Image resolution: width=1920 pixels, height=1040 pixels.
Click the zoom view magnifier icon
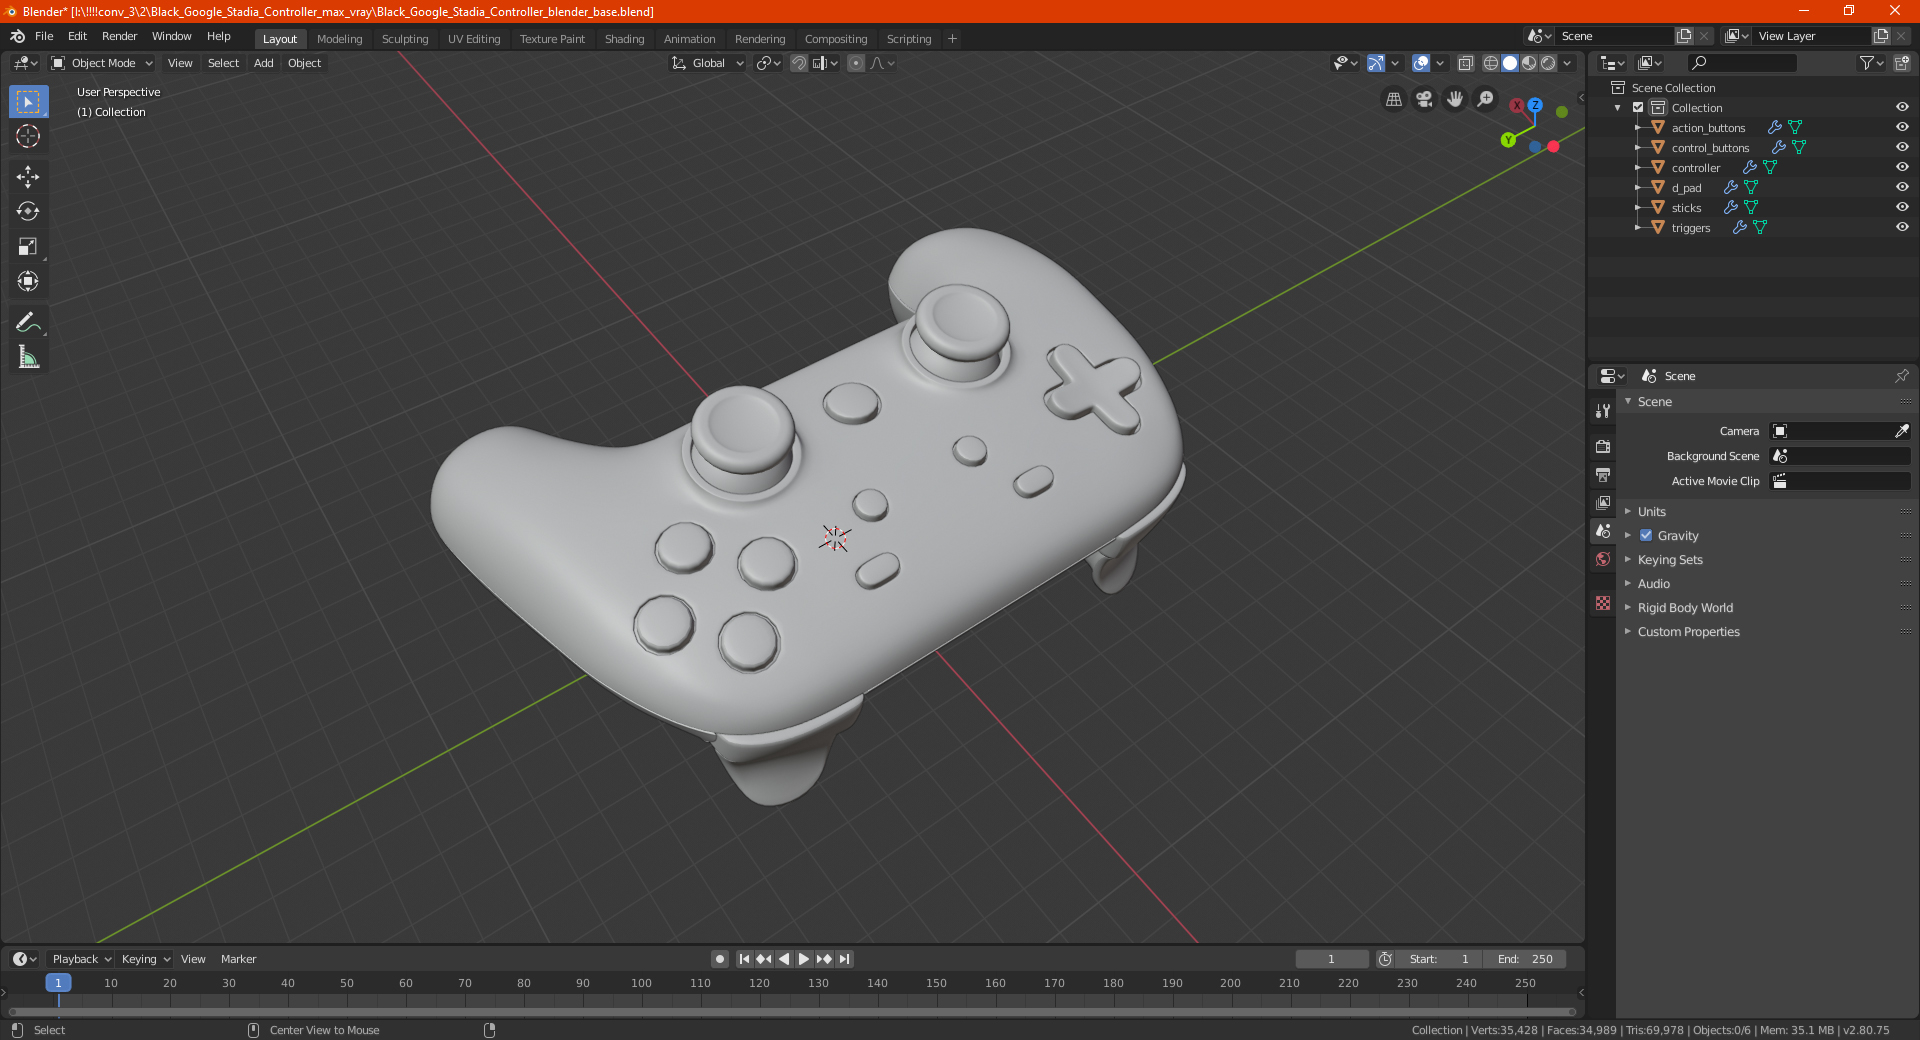pos(1486,99)
